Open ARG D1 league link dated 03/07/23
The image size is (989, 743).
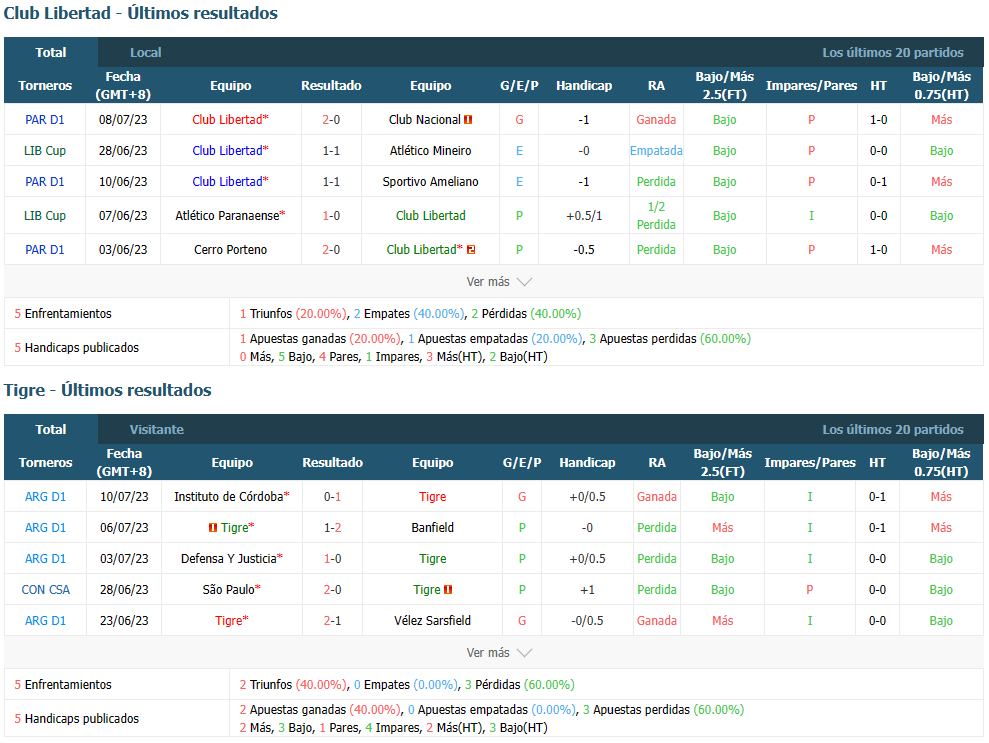tap(45, 559)
